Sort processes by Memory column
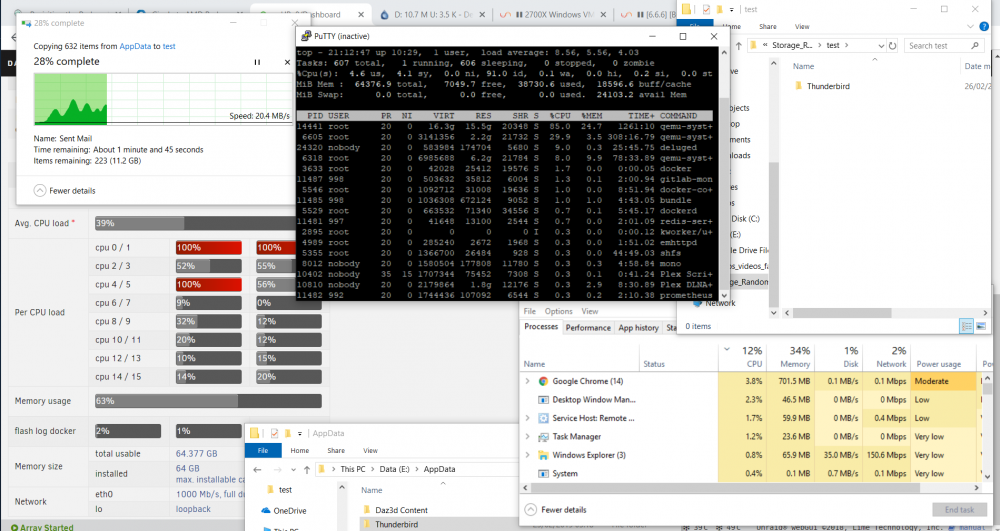1000x531 pixels. coord(791,357)
